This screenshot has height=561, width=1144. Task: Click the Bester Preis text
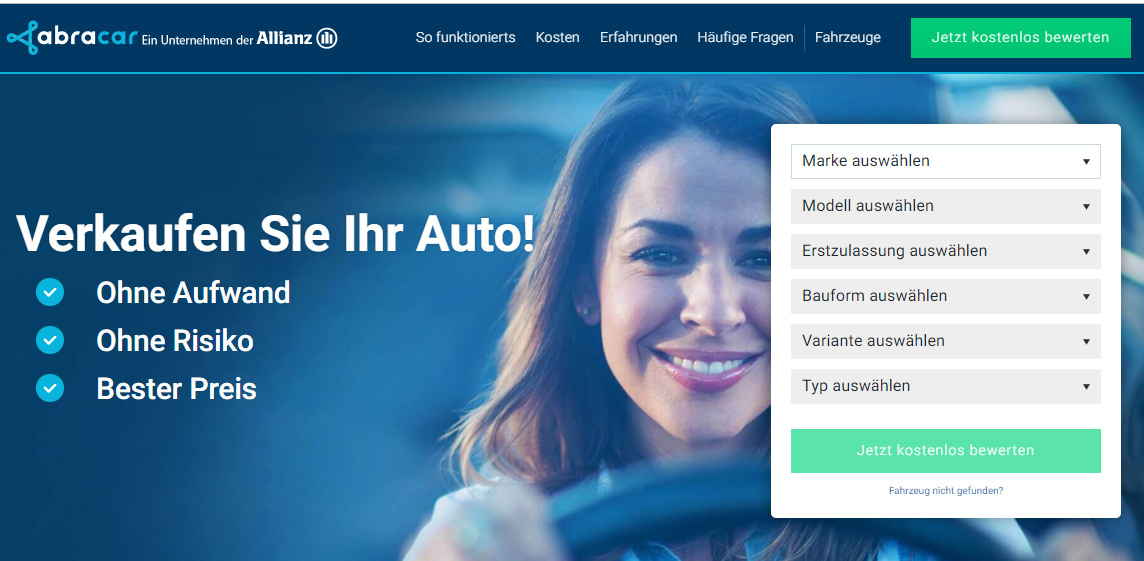[177, 389]
